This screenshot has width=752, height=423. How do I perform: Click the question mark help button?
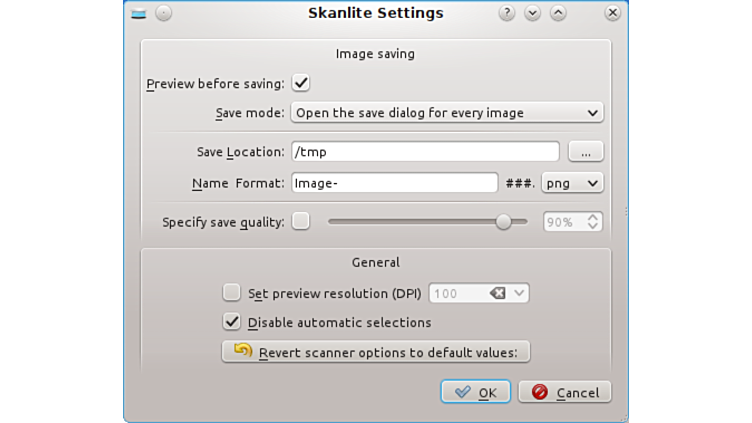pyautogui.click(x=507, y=14)
